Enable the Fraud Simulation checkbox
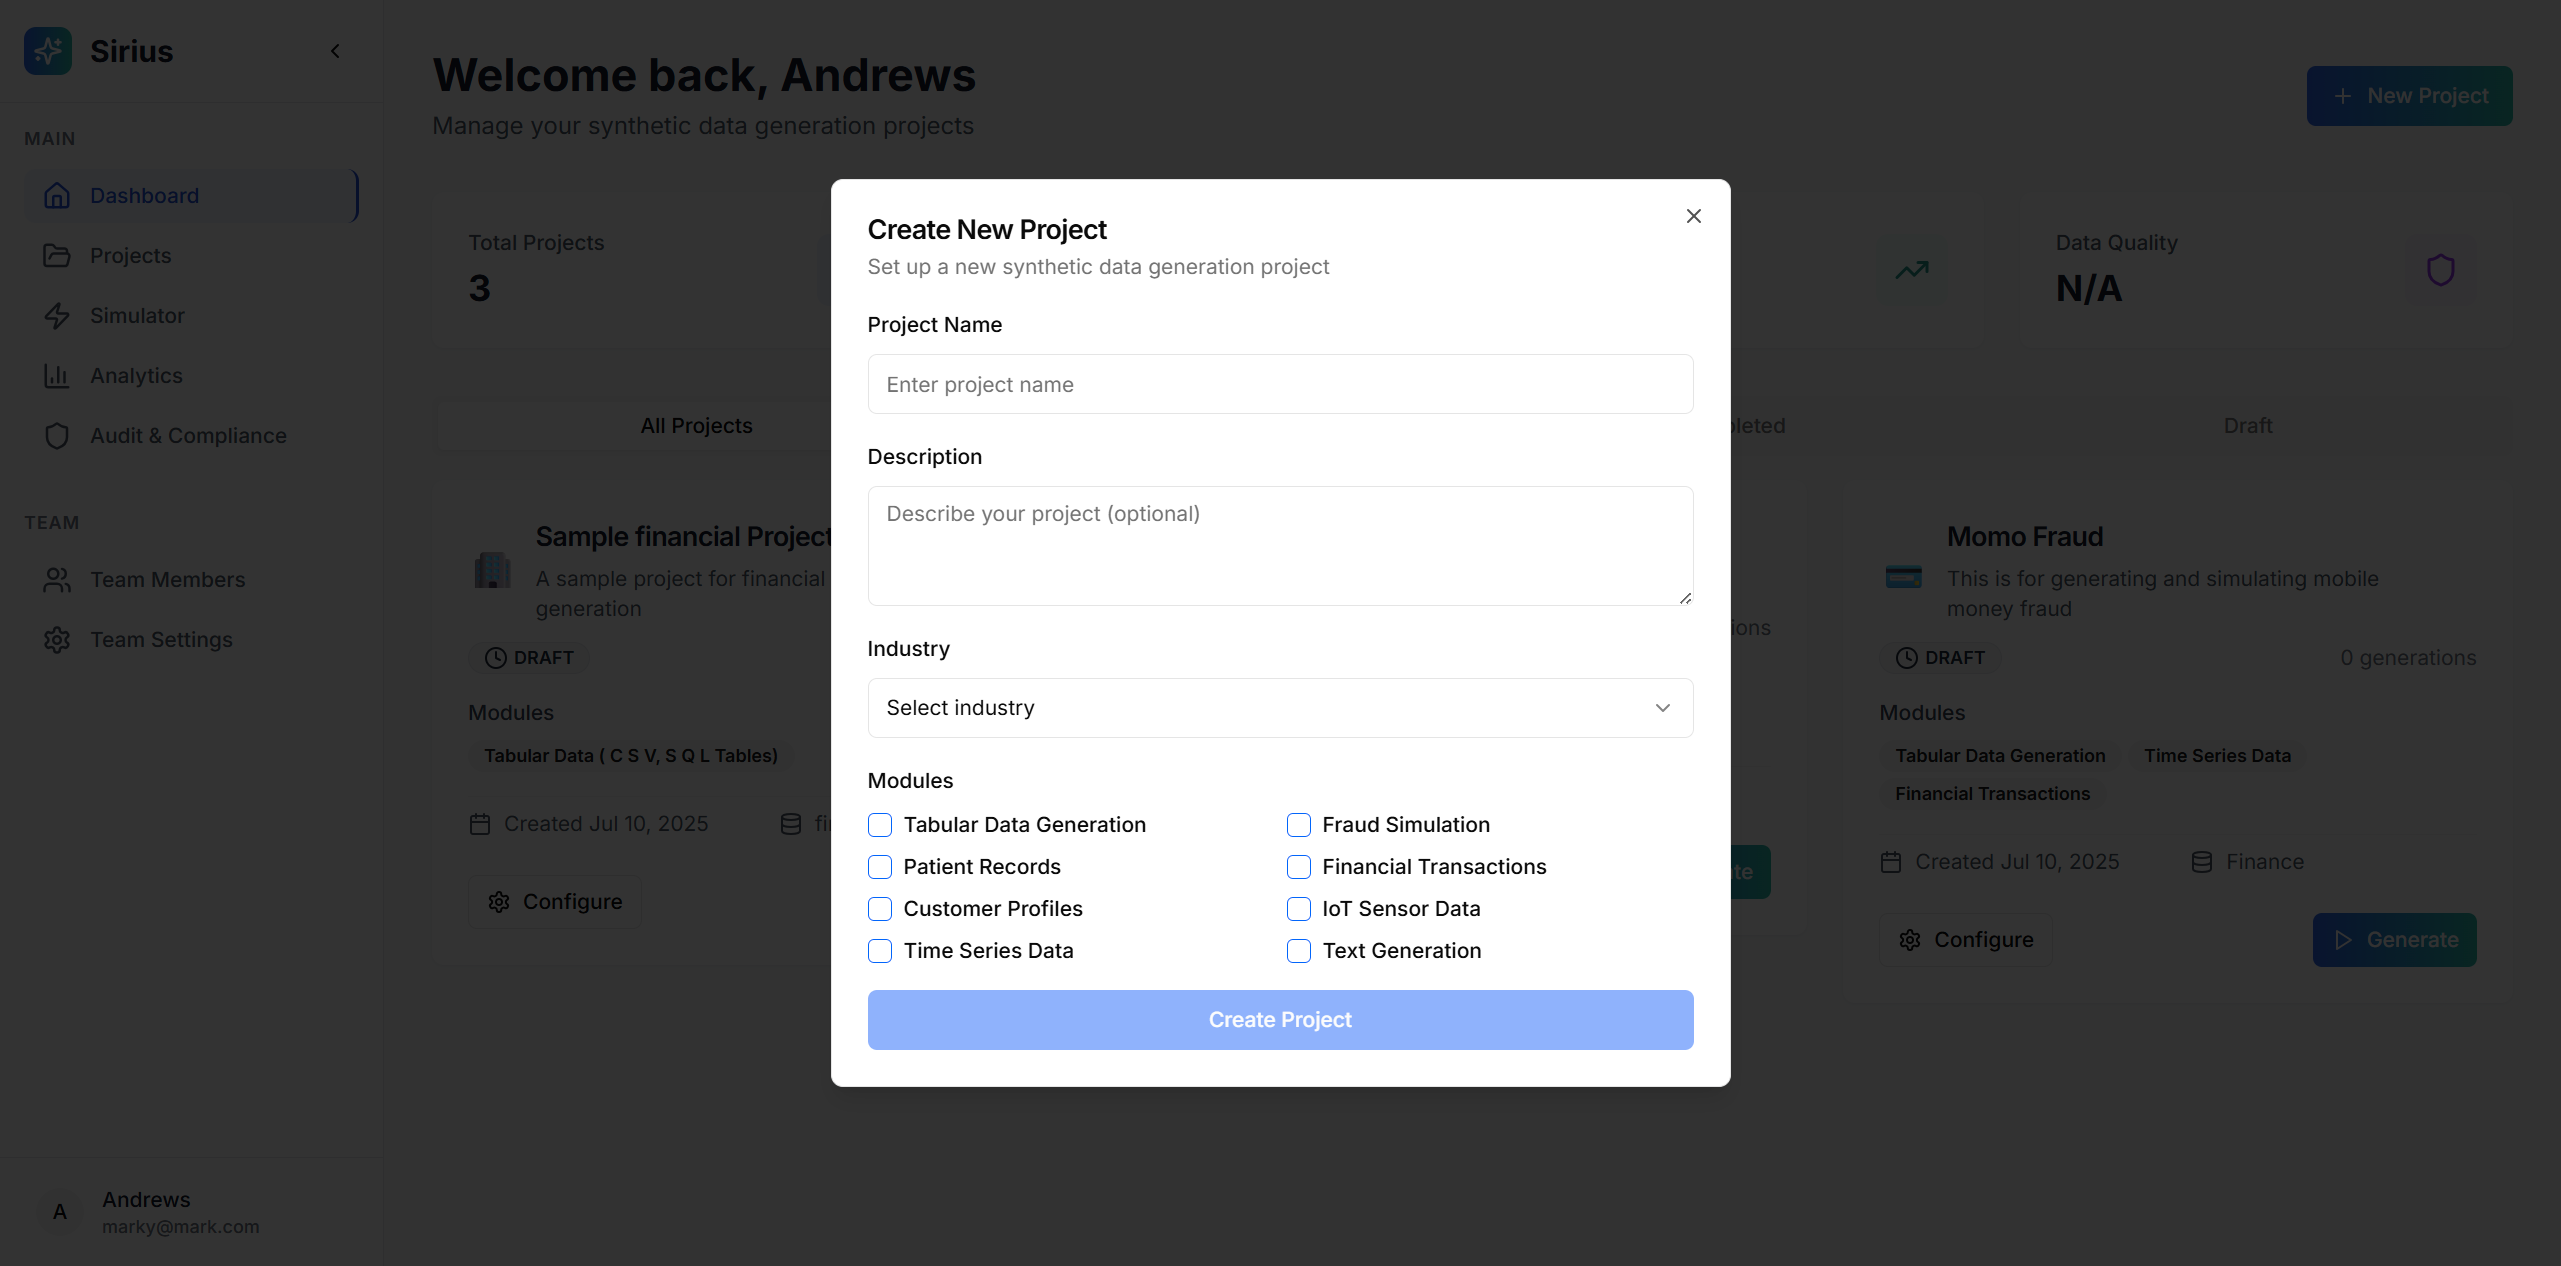This screenshot has height=1266, width=2561. (x=1298, y=825)
